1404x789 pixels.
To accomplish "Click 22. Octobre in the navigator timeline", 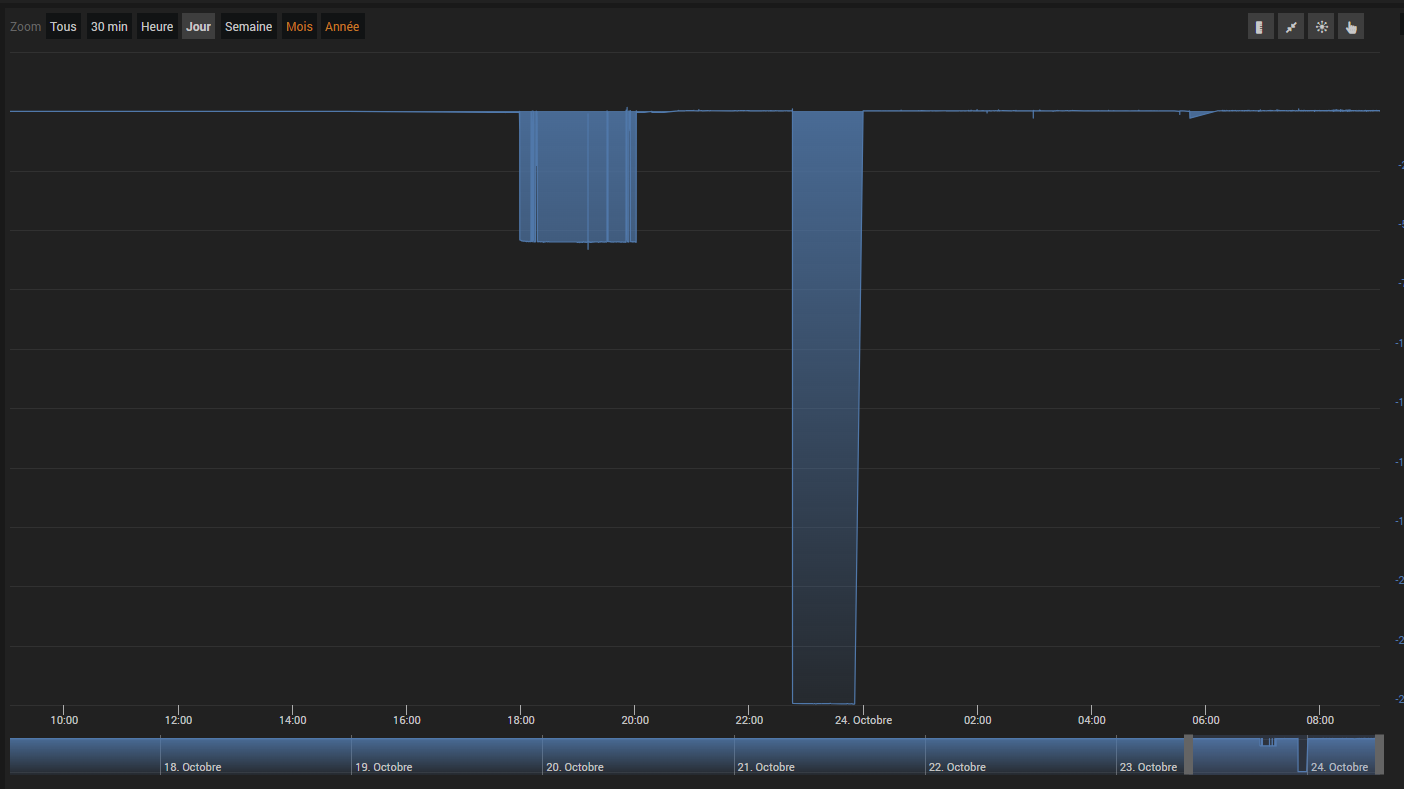I will click(x=957, y=767).
